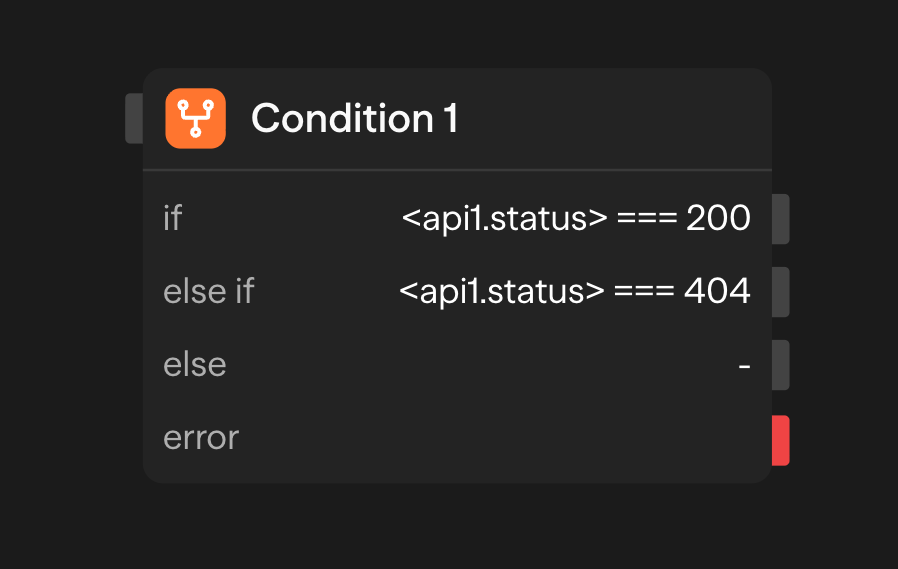Viewport: 898px width, 569px height.
Task: Select the 'error' row label
Action: click(x=200, y=438)
